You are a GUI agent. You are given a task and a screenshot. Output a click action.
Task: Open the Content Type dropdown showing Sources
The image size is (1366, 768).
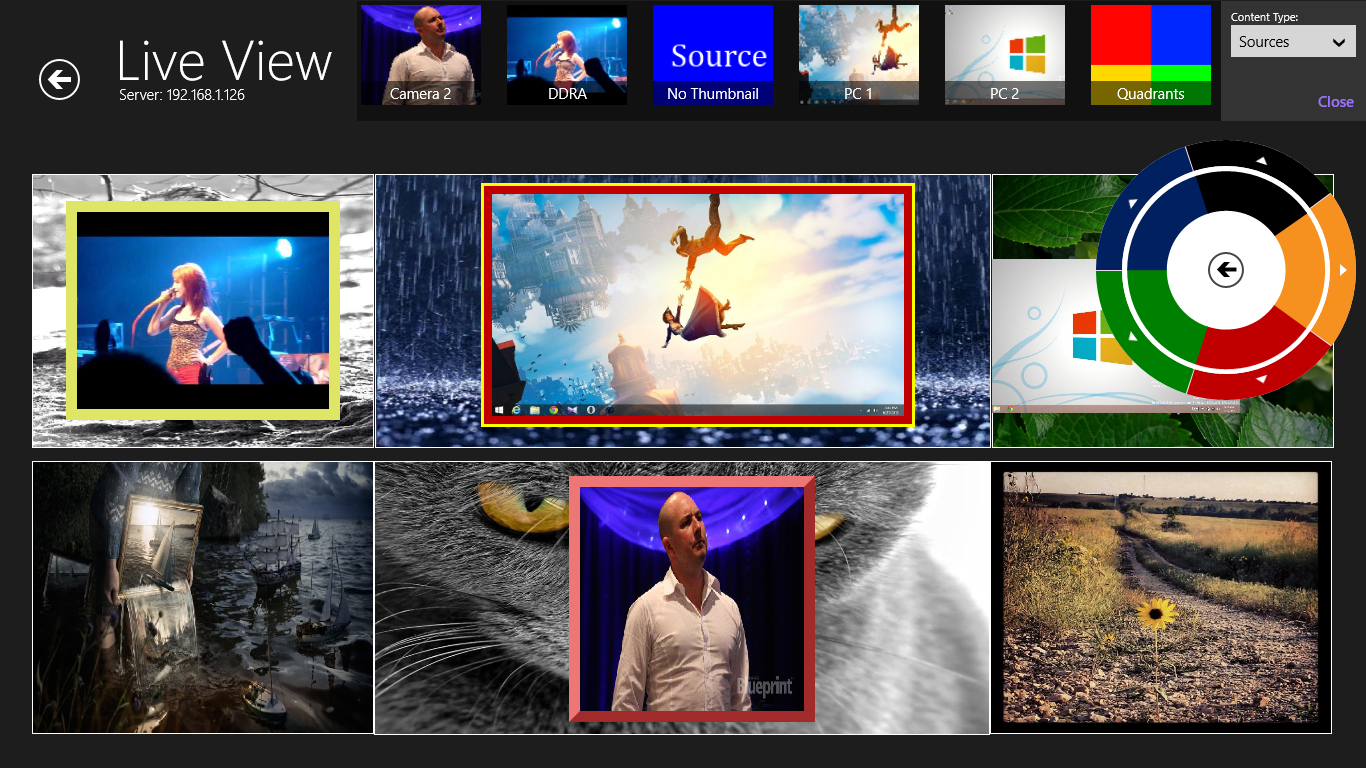(x=1293, y=42)
